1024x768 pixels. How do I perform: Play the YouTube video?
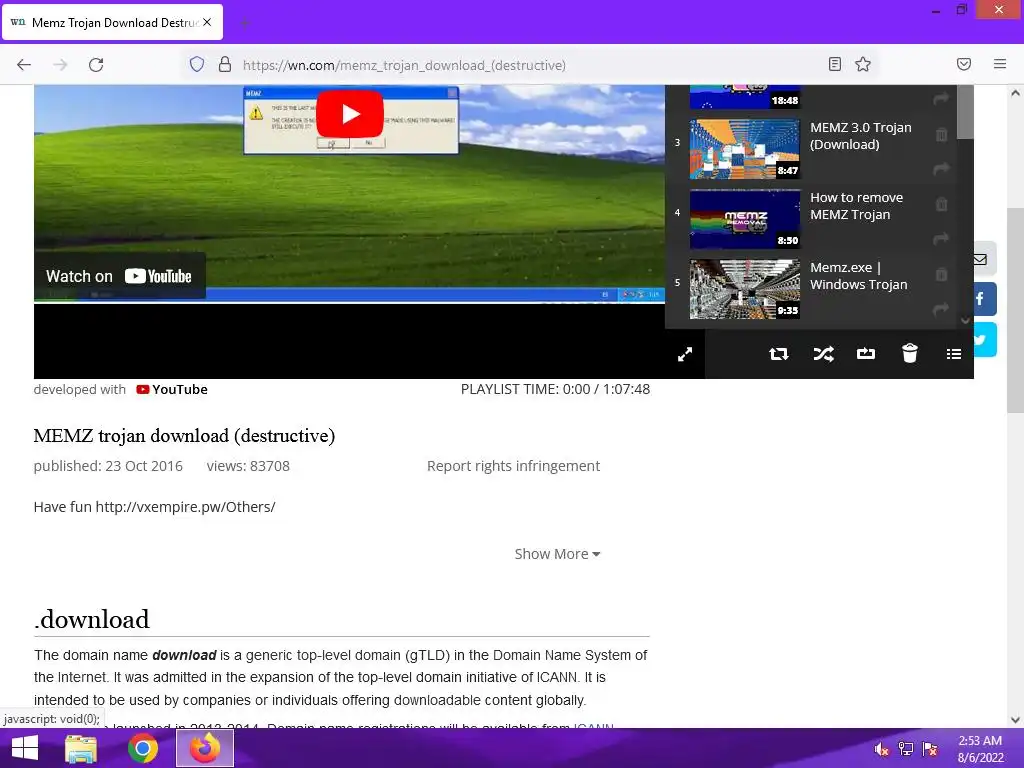(350, 114)
